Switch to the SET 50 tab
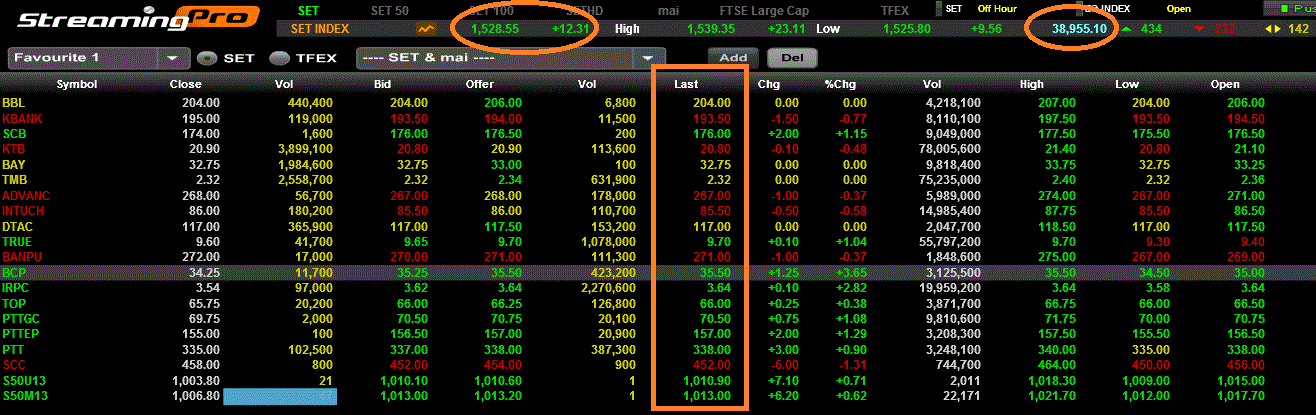 (391, 9)
